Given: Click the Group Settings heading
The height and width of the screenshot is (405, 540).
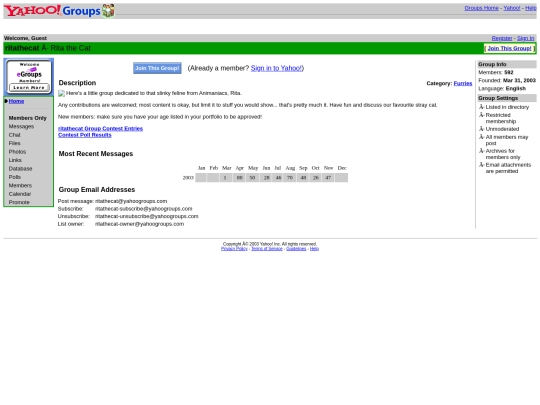Looking at the screenshot, I should pos(498,98).
